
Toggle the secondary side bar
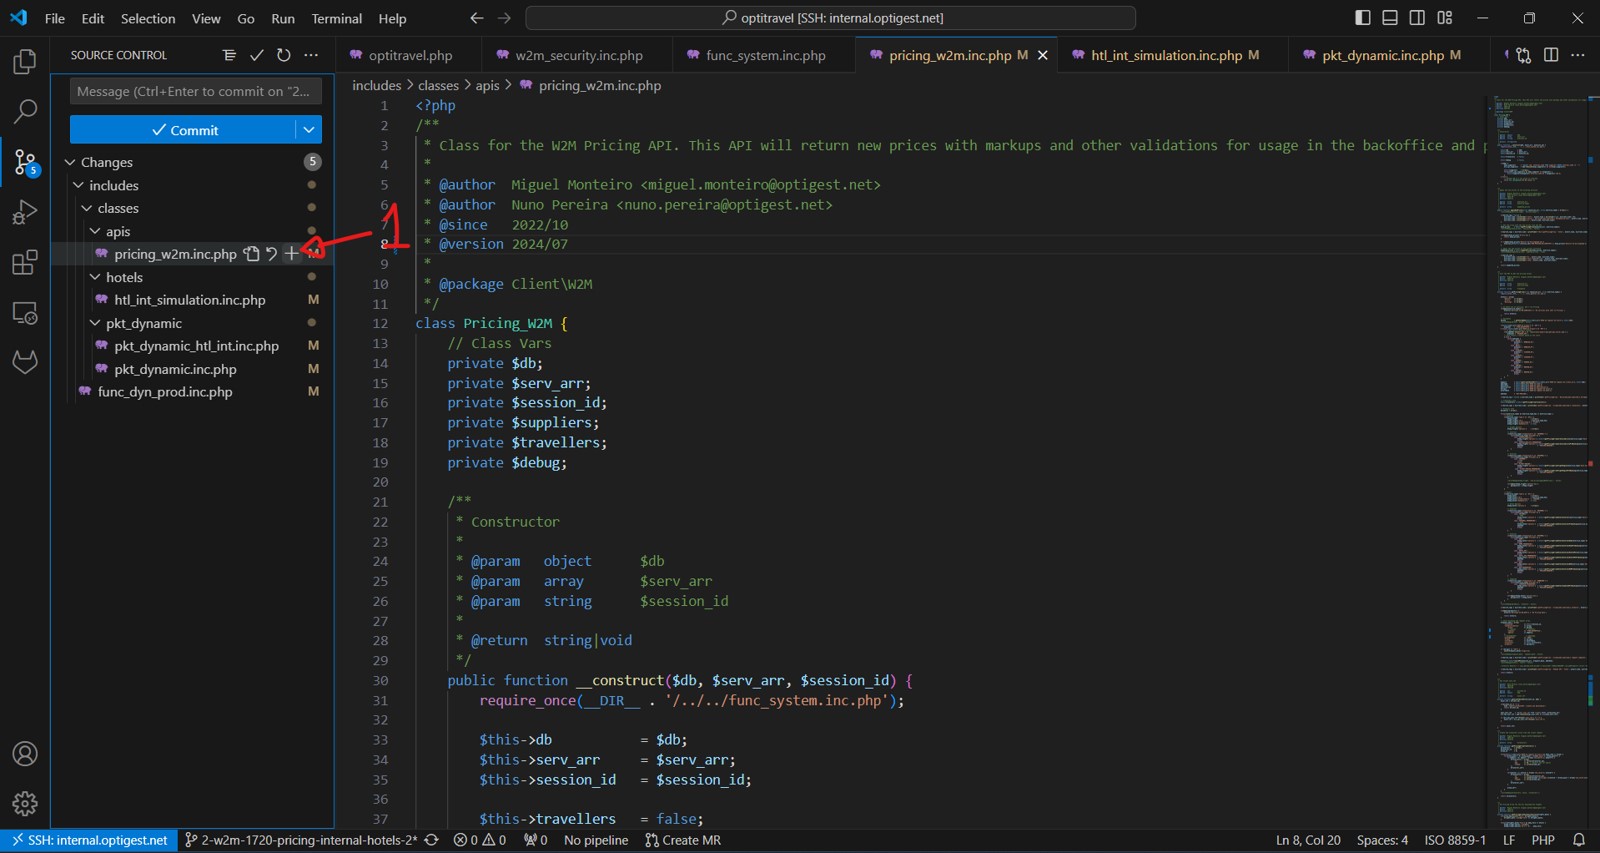point(1417,18)
